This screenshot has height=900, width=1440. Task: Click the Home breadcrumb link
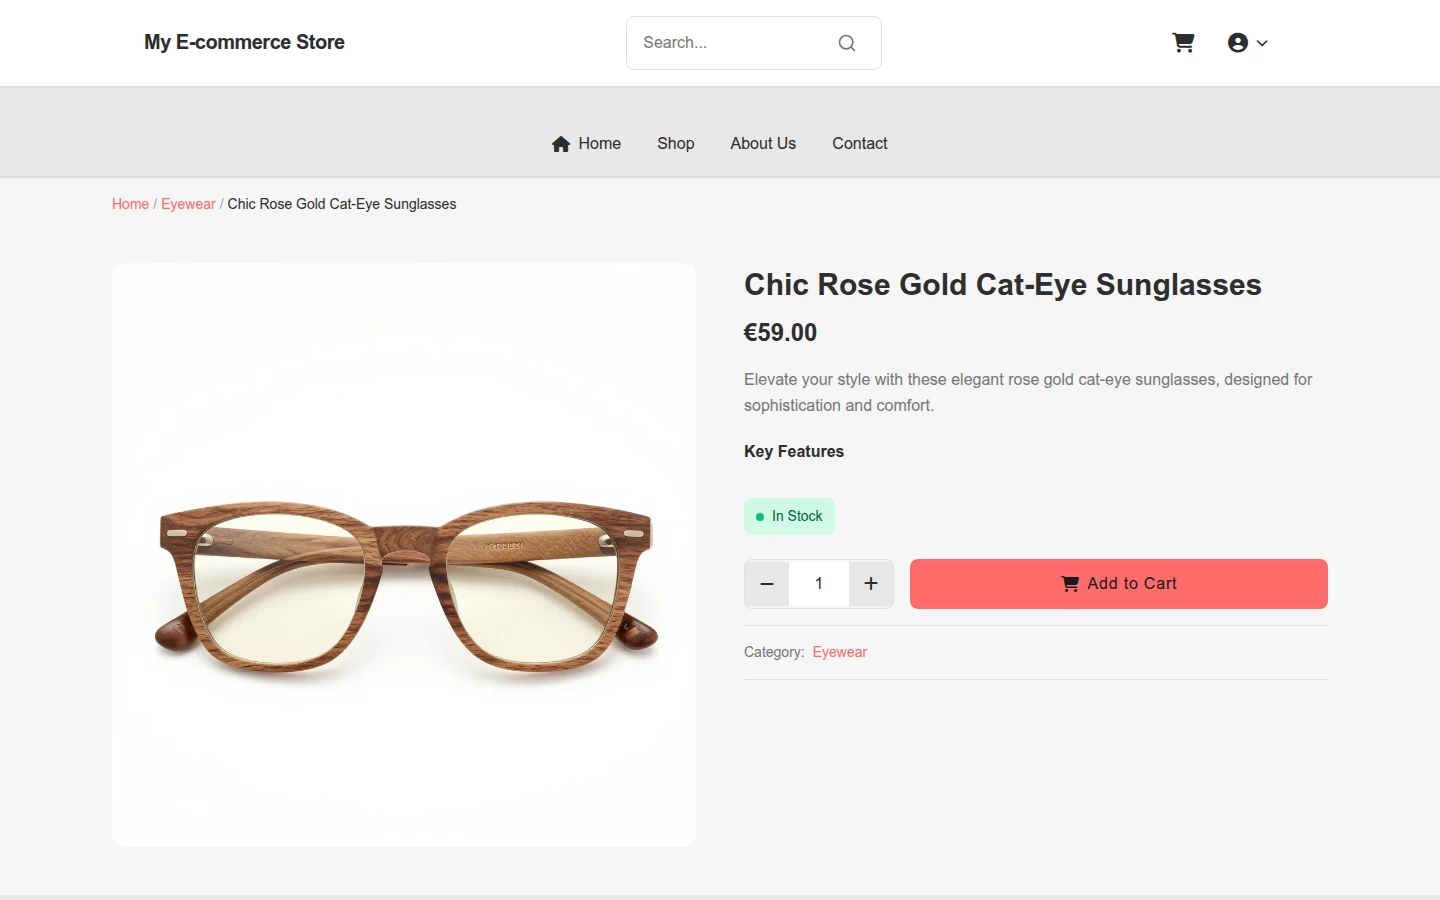coord(130,204)
